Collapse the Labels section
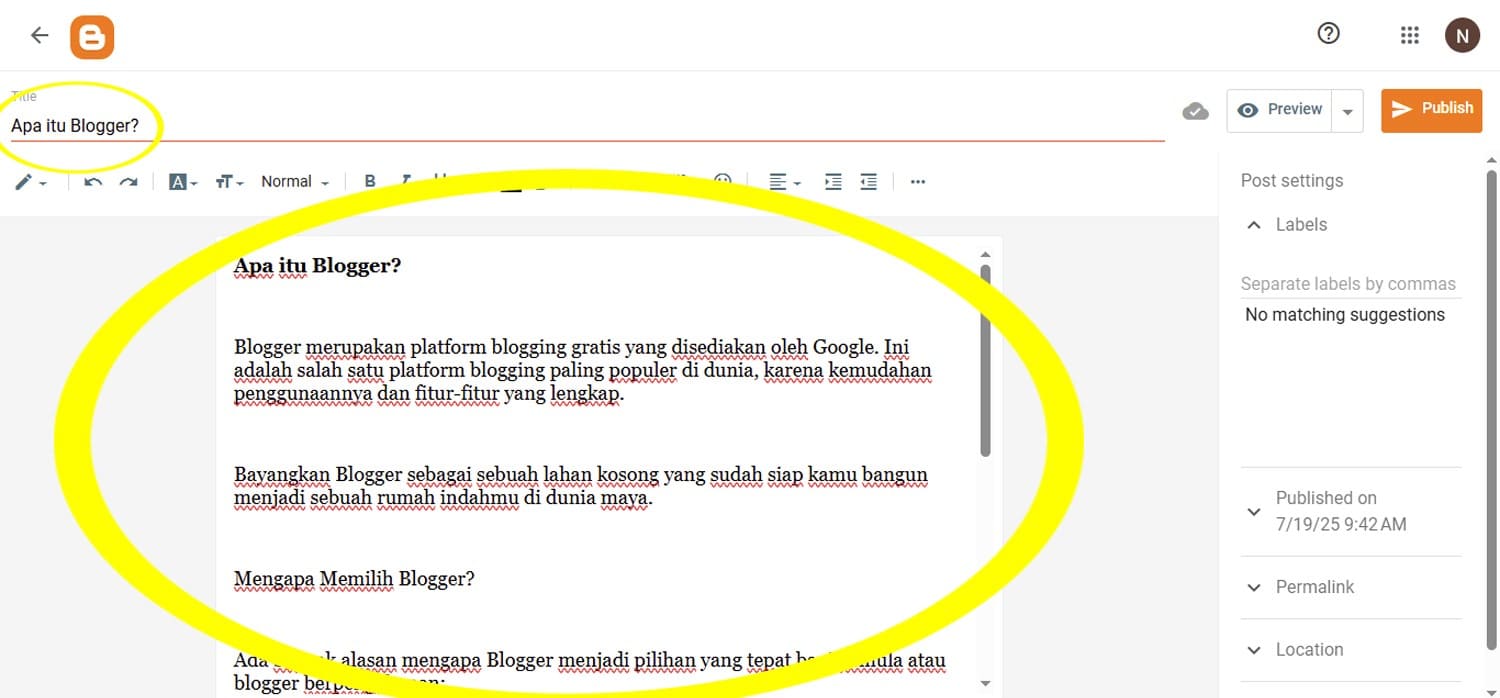Screen dimensions: 1500x698 point(1254,225)
